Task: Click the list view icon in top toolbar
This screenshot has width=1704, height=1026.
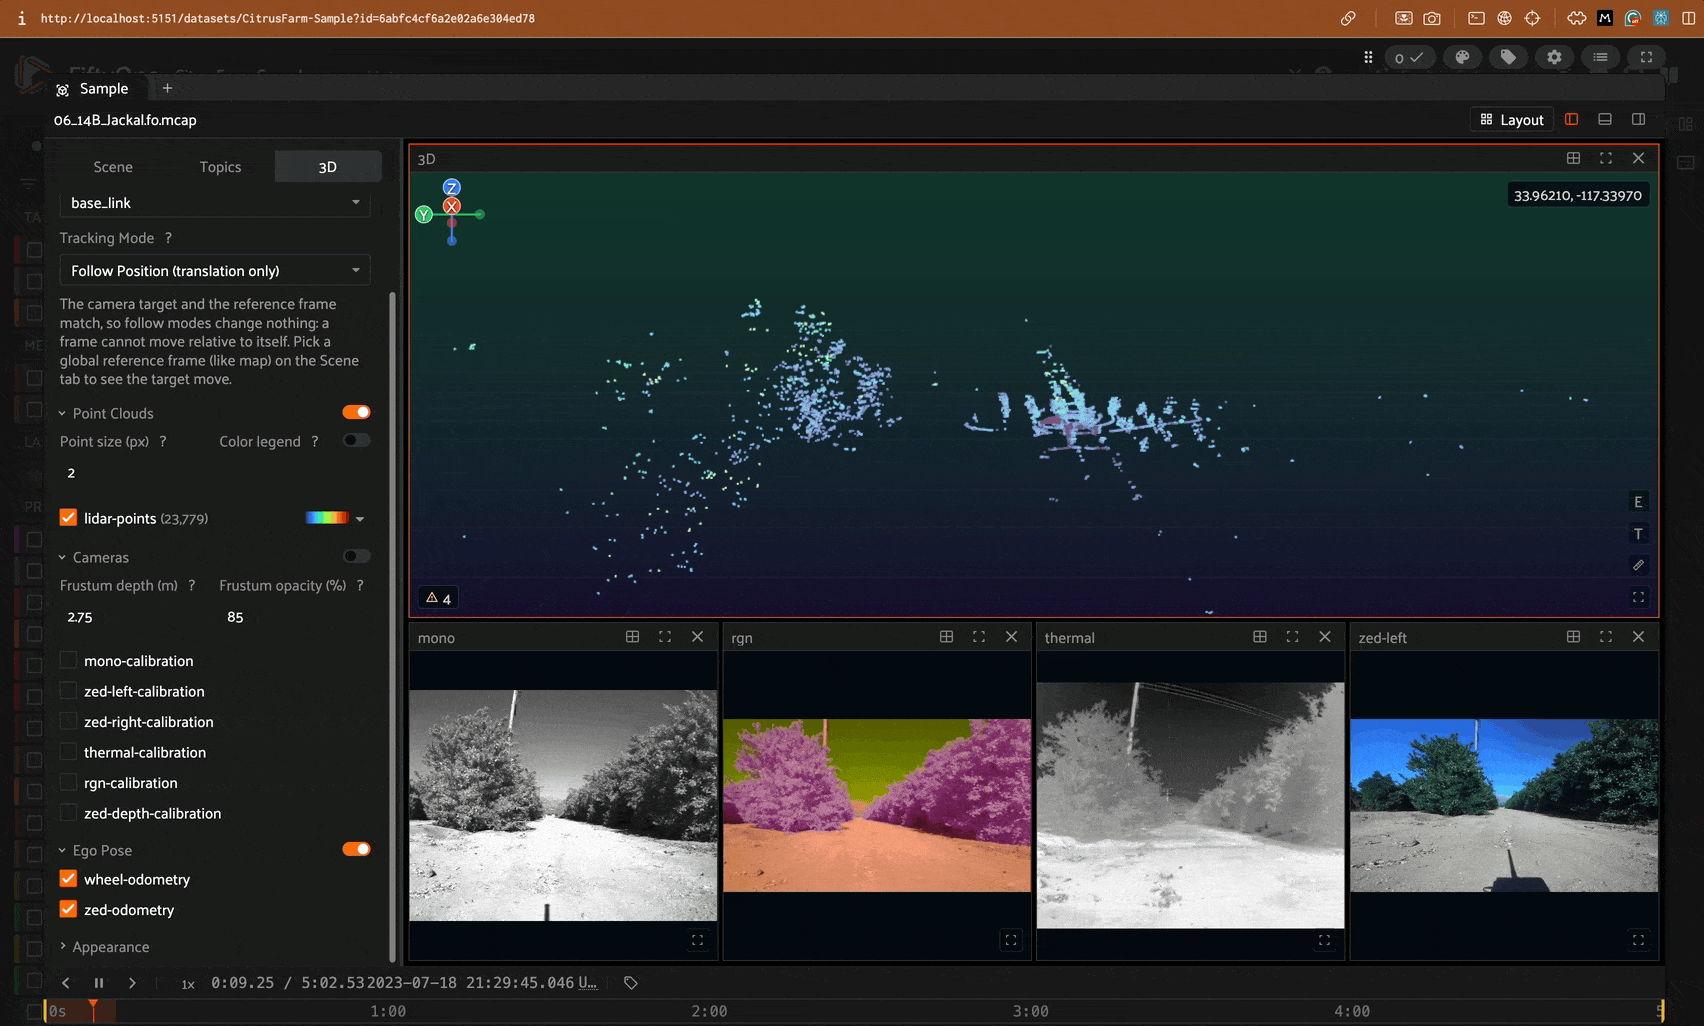Action: pyautogui.click(x=1600, y=57)
